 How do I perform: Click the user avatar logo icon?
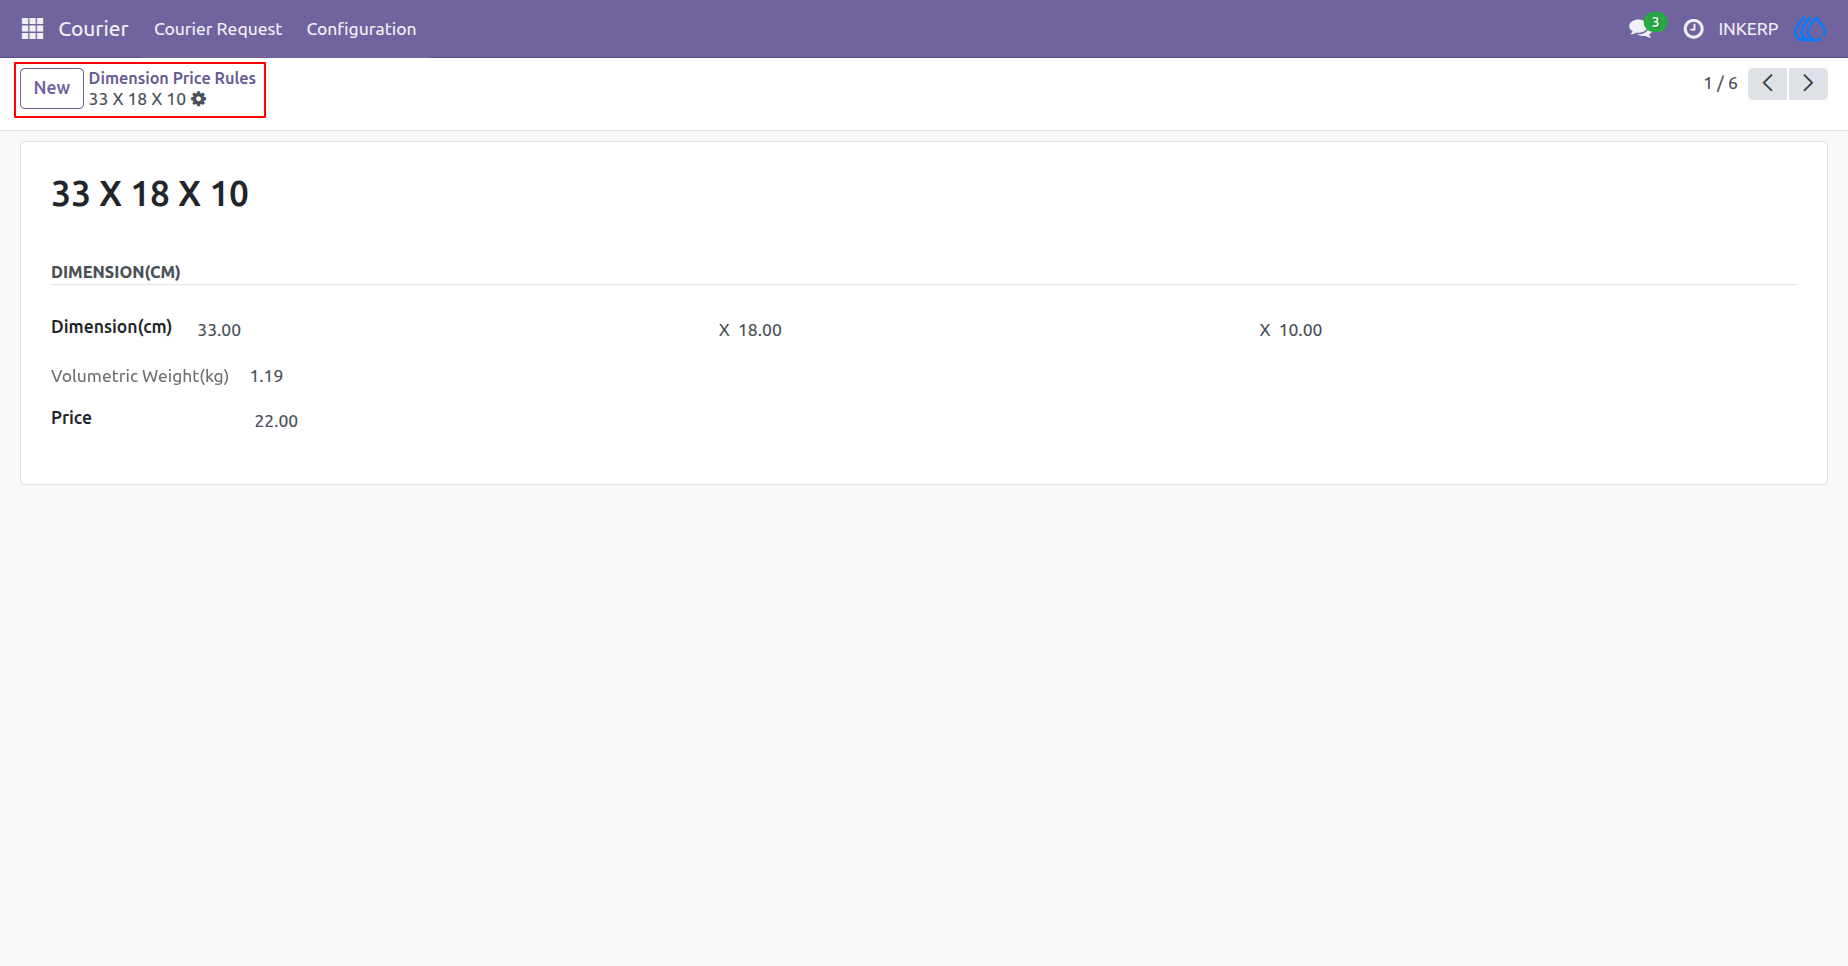click(x=1810, y=29)
